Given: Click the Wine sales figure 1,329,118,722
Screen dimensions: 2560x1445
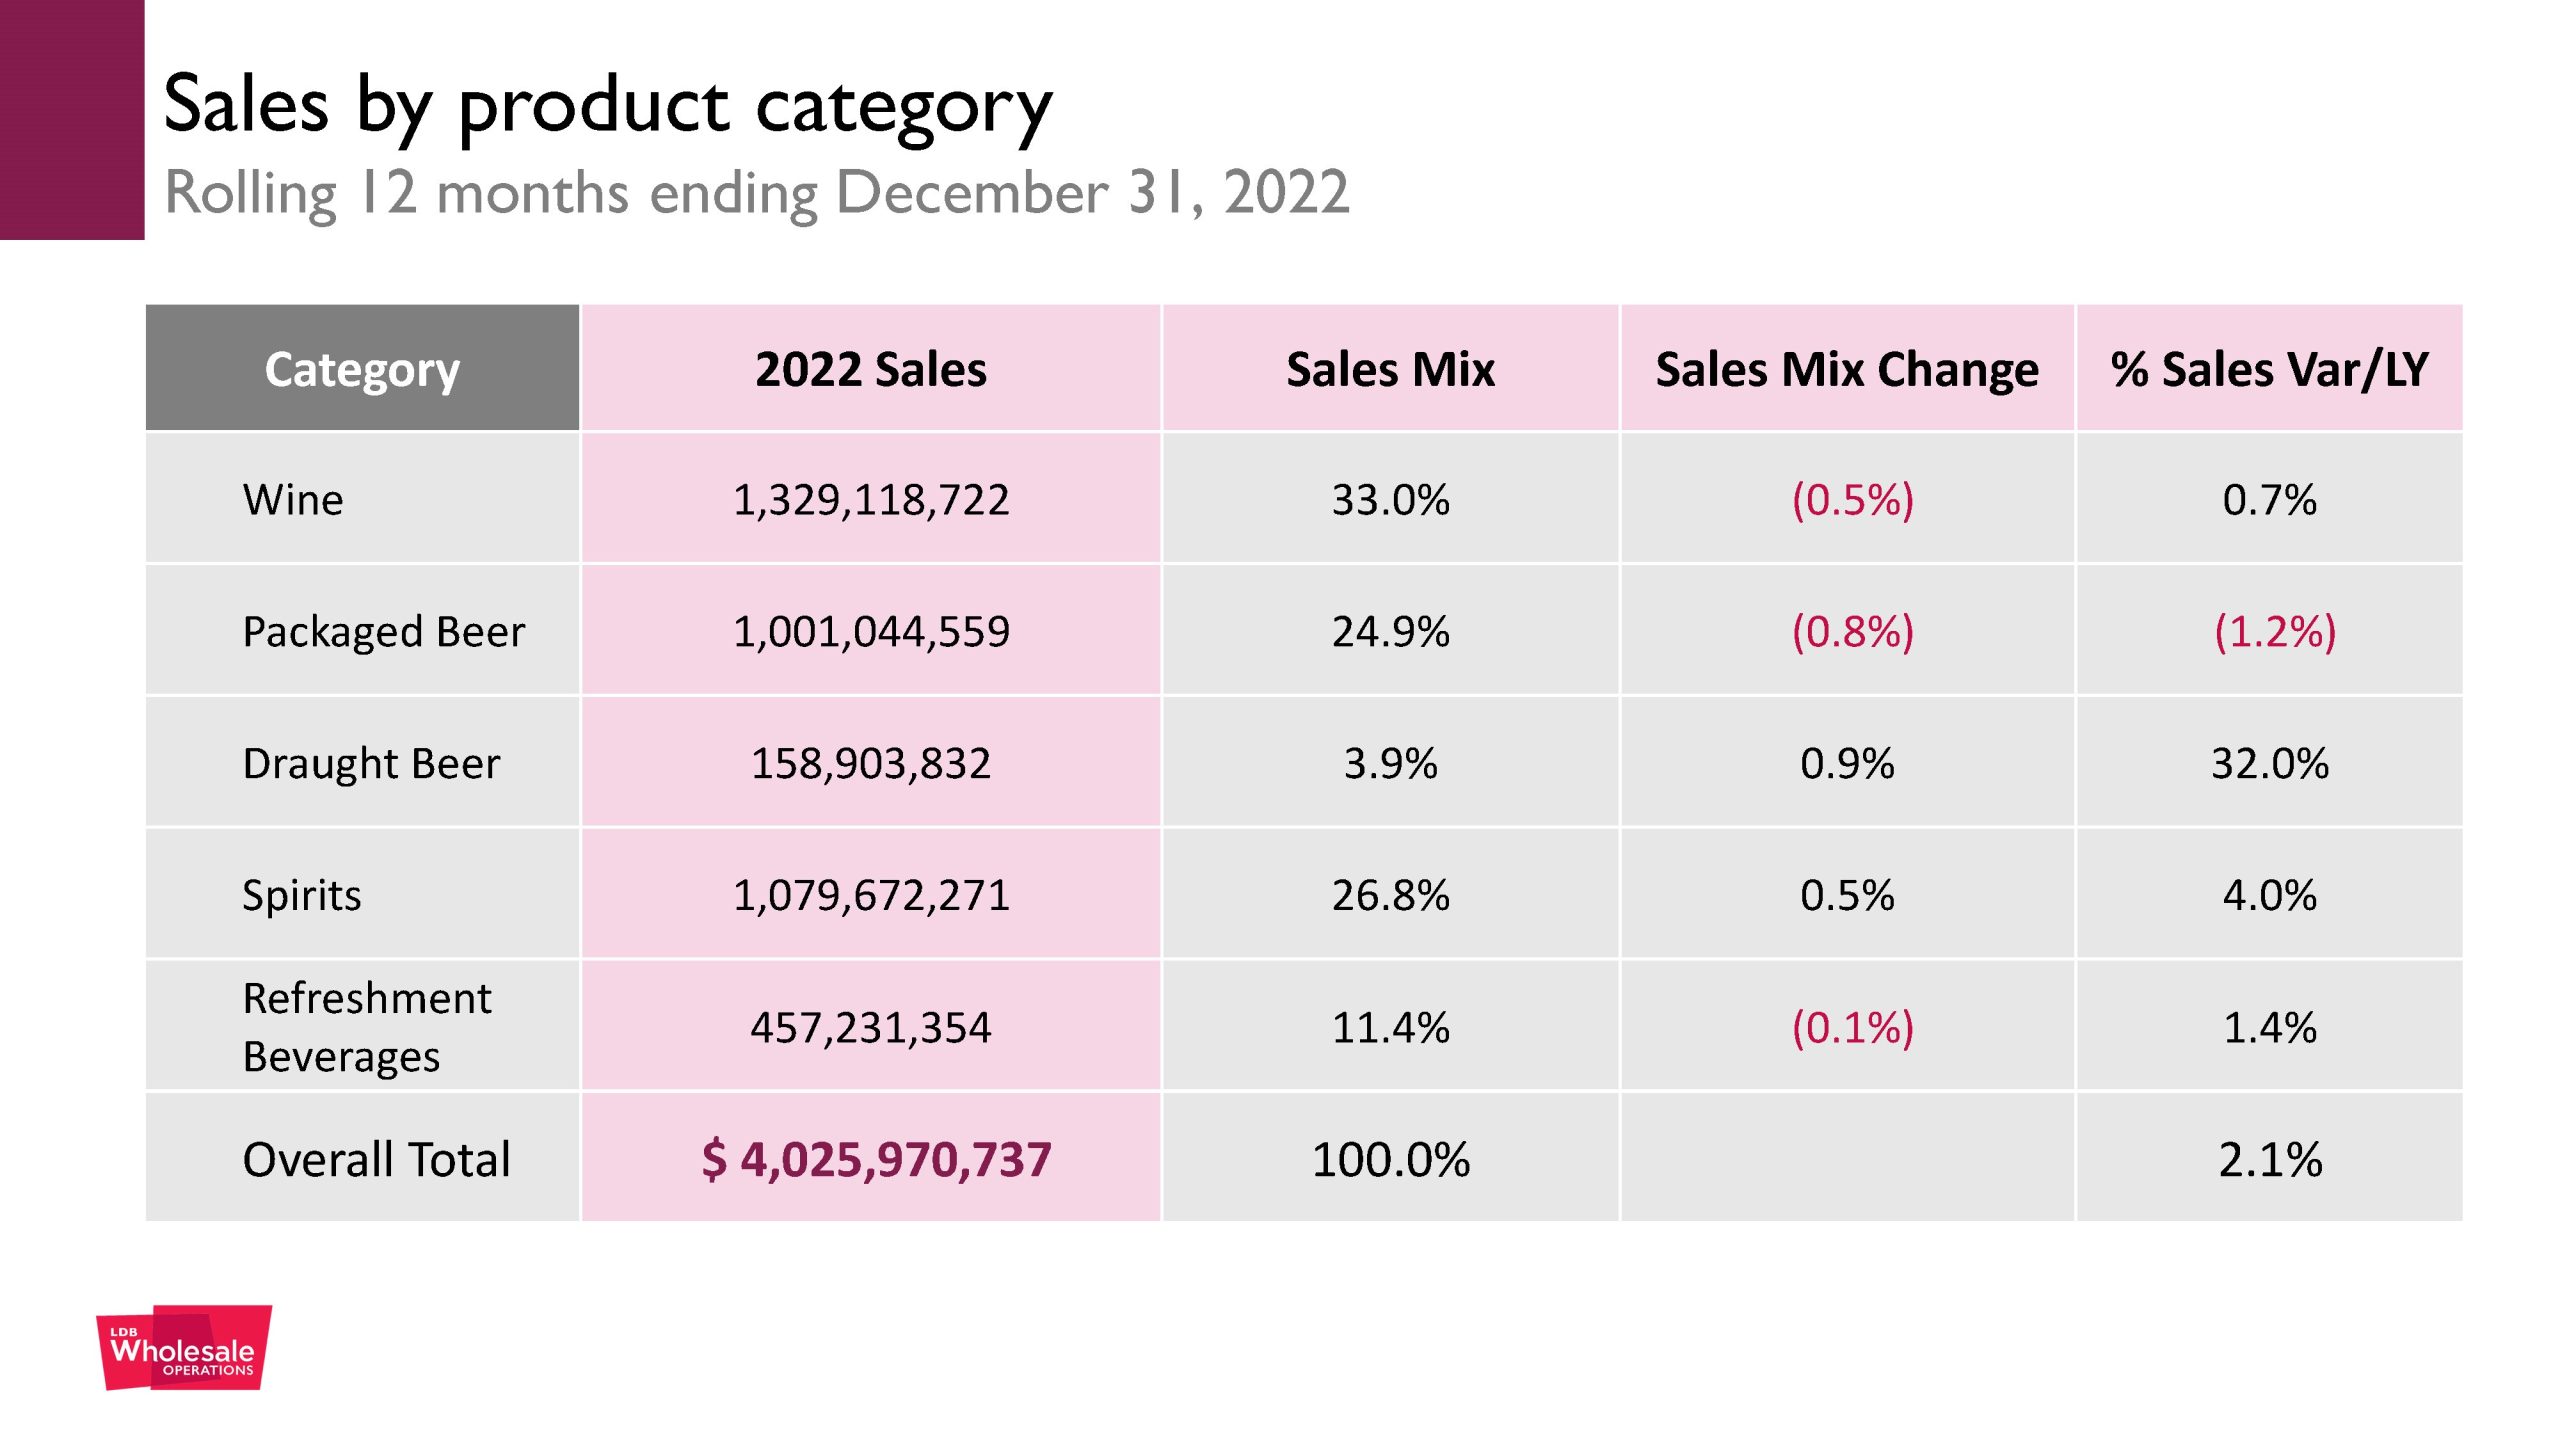Looking at the screenshot, I should click(x=870, y=499).
